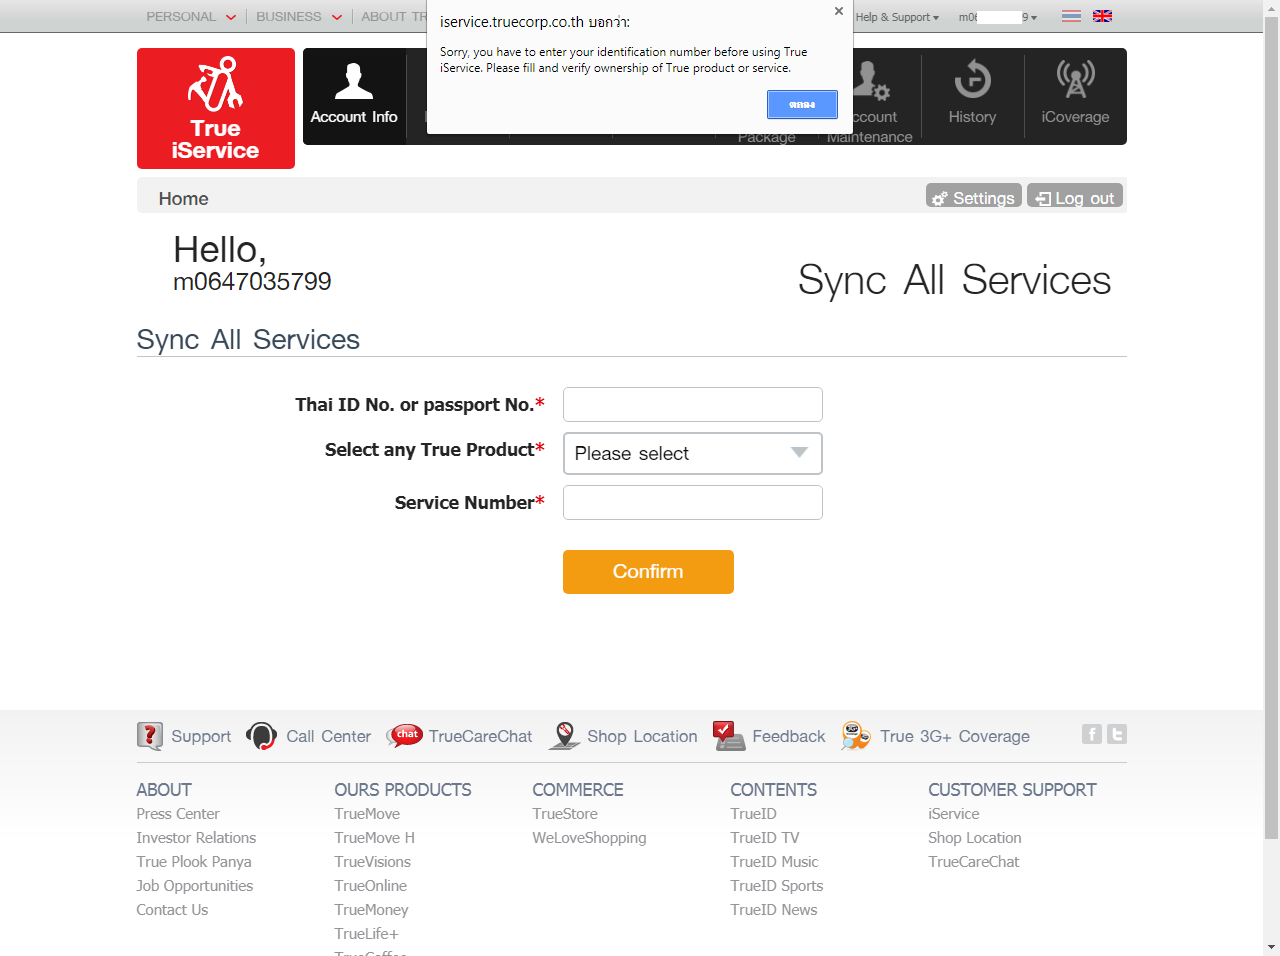Click the Log out button

1075,196
